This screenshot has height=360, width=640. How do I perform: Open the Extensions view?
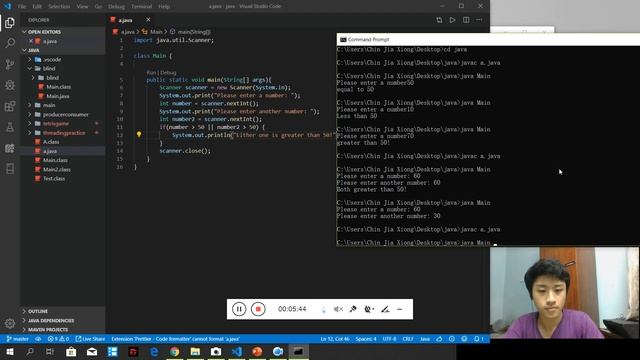(10, 106)
